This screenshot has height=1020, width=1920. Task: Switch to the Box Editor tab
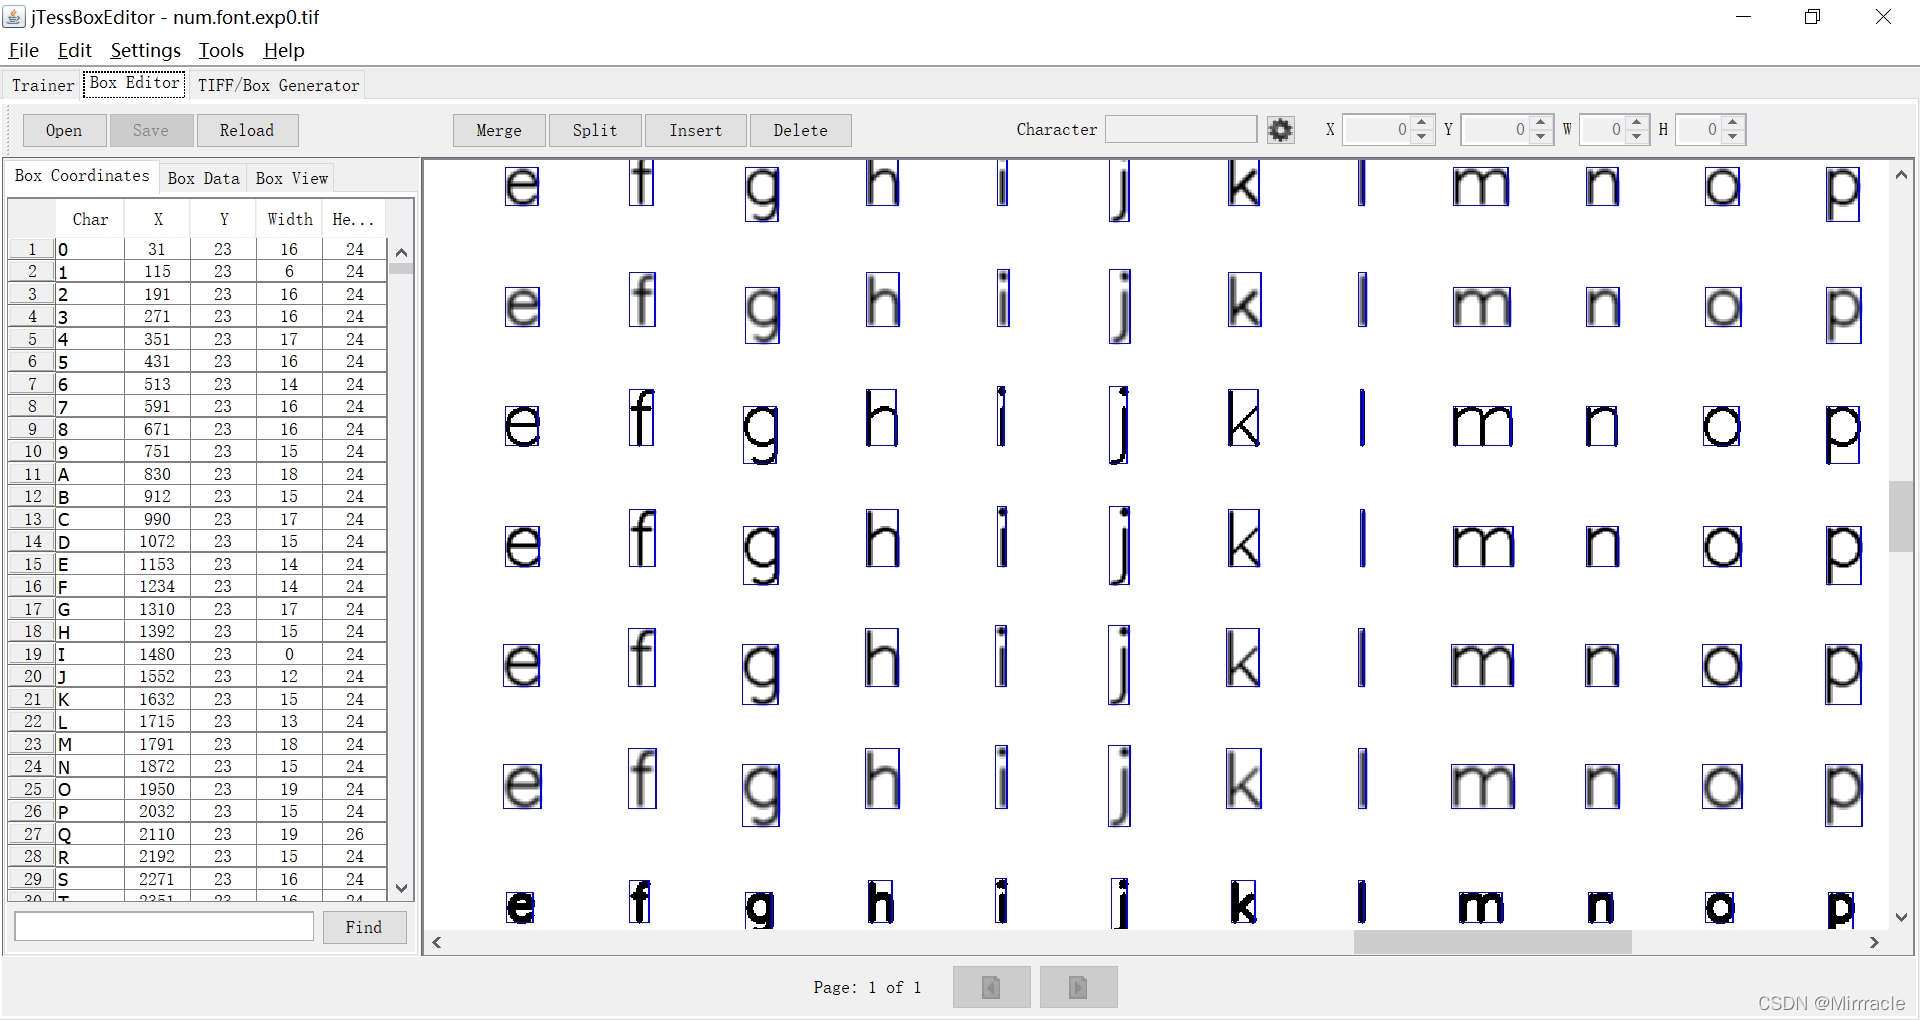(134, 83)
